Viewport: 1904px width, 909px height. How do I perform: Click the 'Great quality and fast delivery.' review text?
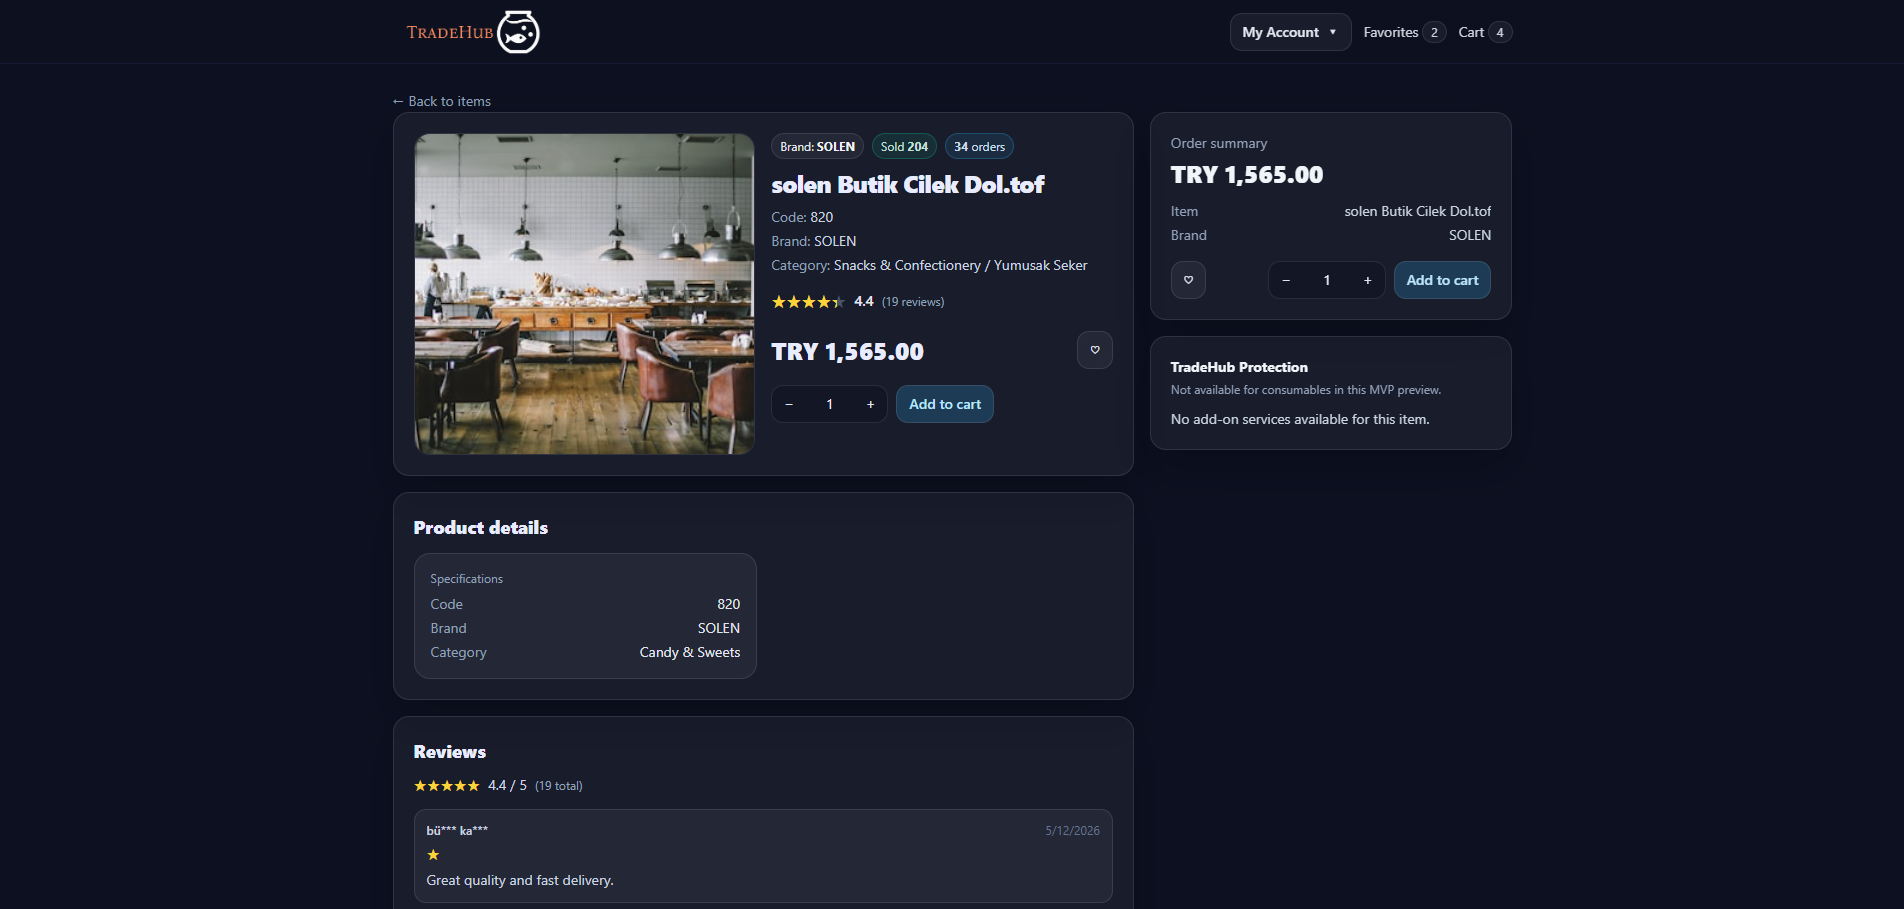point(520,880)
